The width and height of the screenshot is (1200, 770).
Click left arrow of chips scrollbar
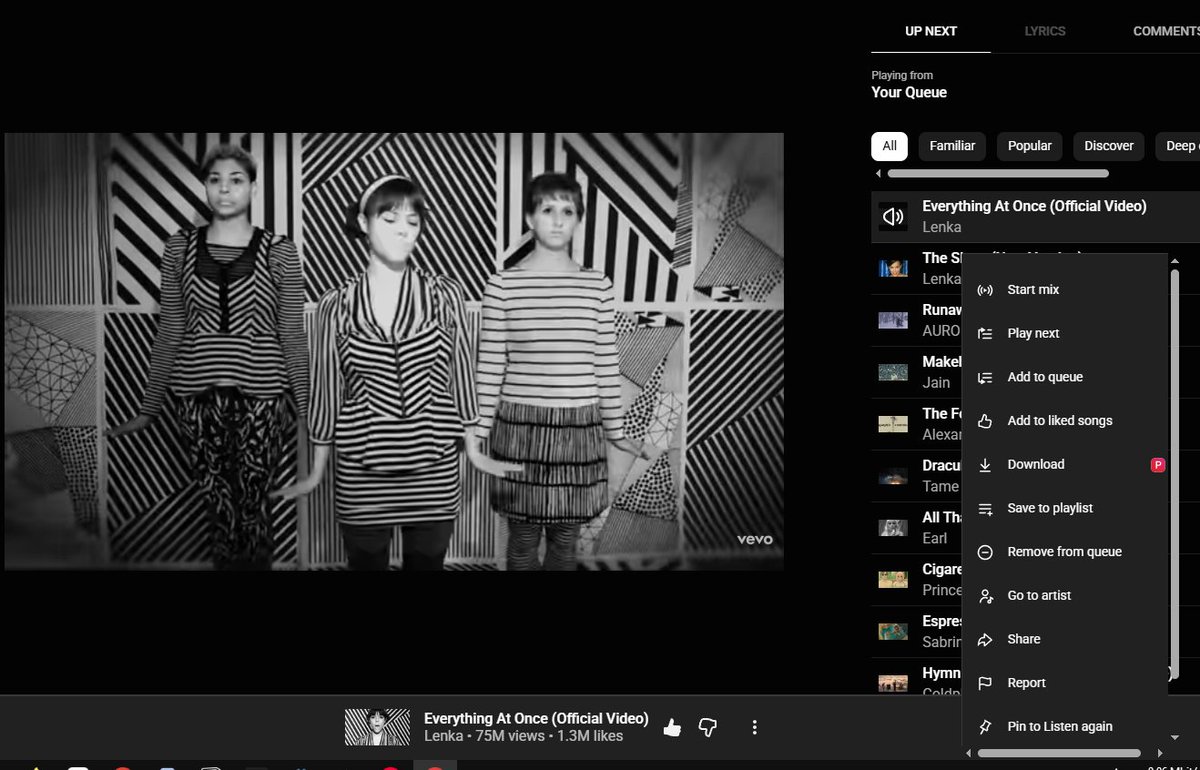[878, 174]
